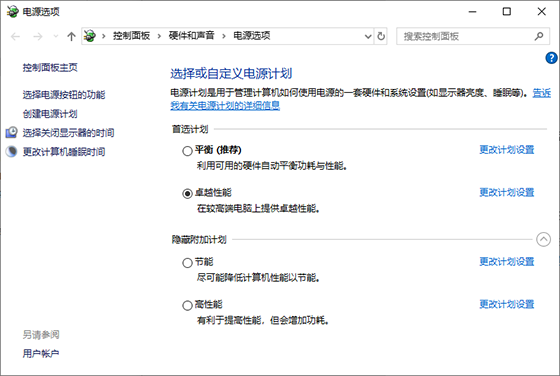The width and height of the screenshot is (560, 376).
Task: Maximize the 电源选项 window
Action: (506, 12)
